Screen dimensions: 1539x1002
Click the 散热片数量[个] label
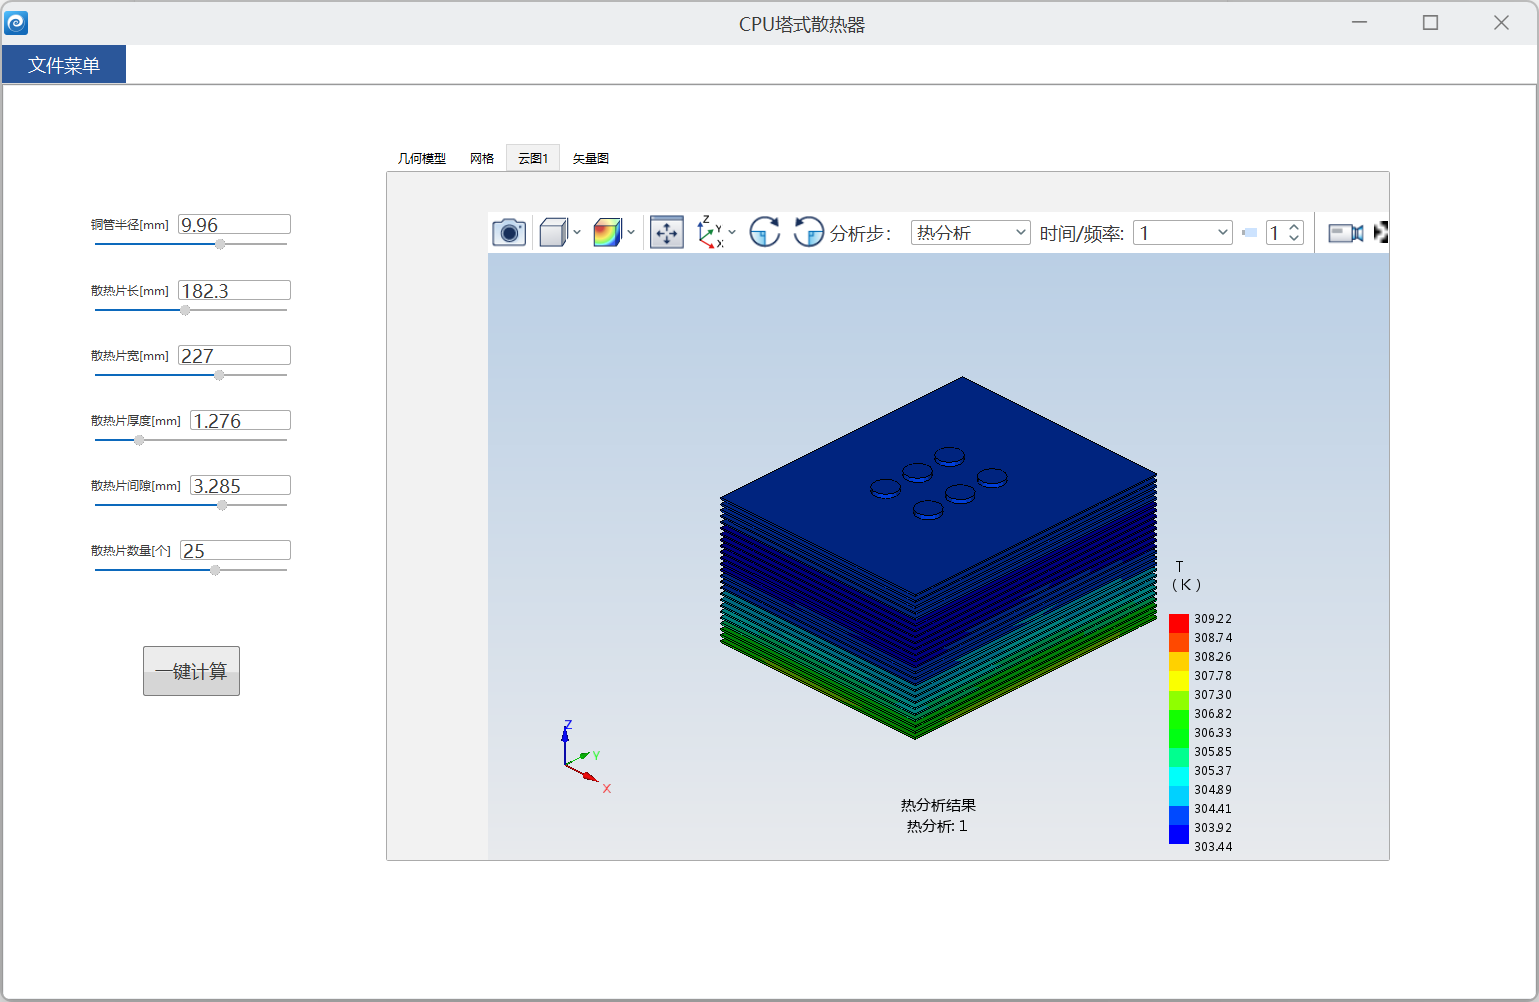(131, 551)
